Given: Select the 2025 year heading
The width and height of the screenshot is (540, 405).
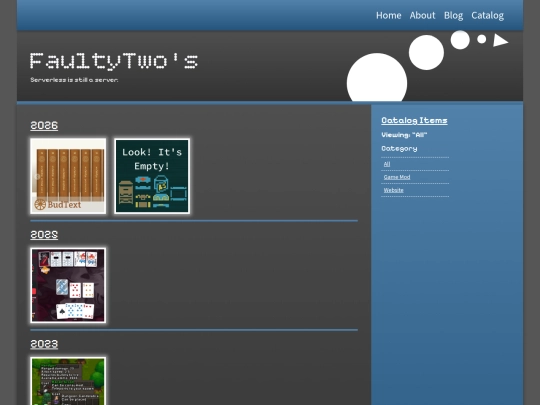Looking at the screenshot, I should [x=44, y=235].
